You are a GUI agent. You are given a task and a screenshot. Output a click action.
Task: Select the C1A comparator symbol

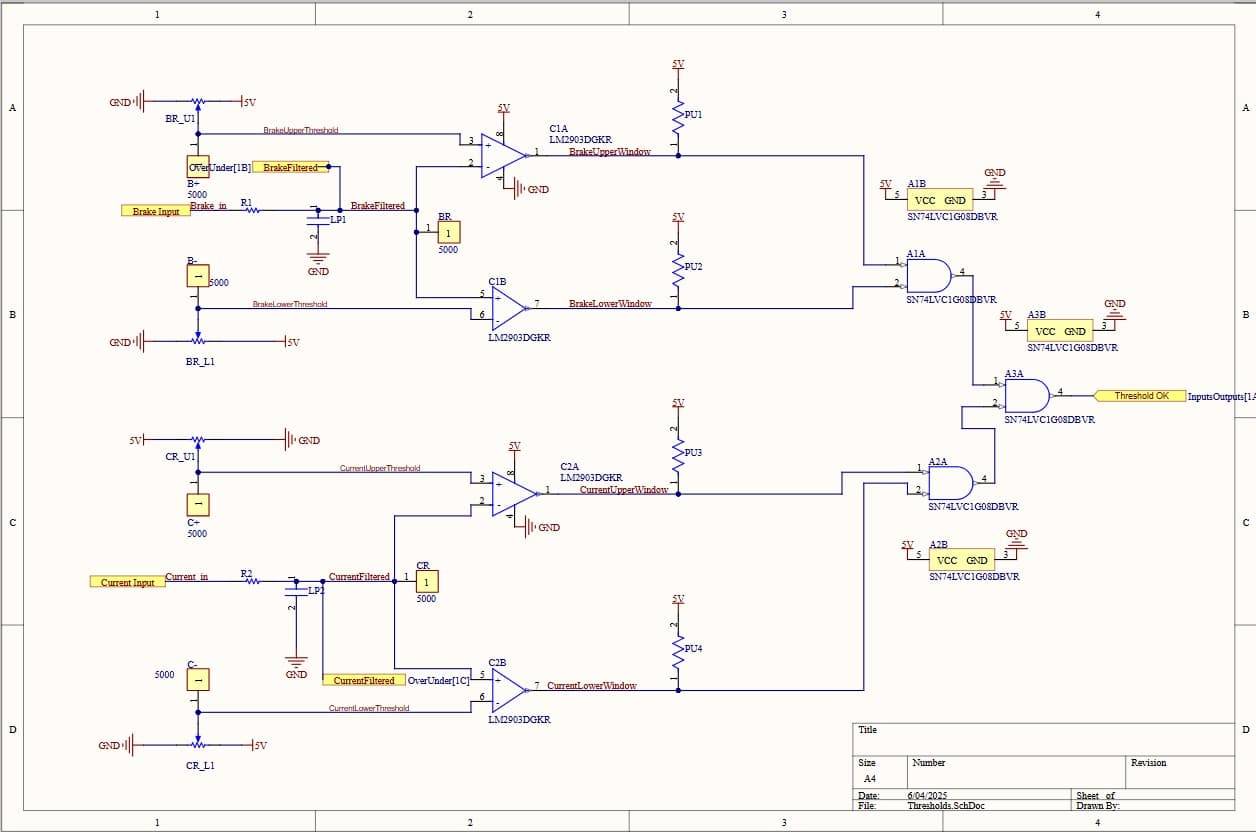tap(503, 156)
